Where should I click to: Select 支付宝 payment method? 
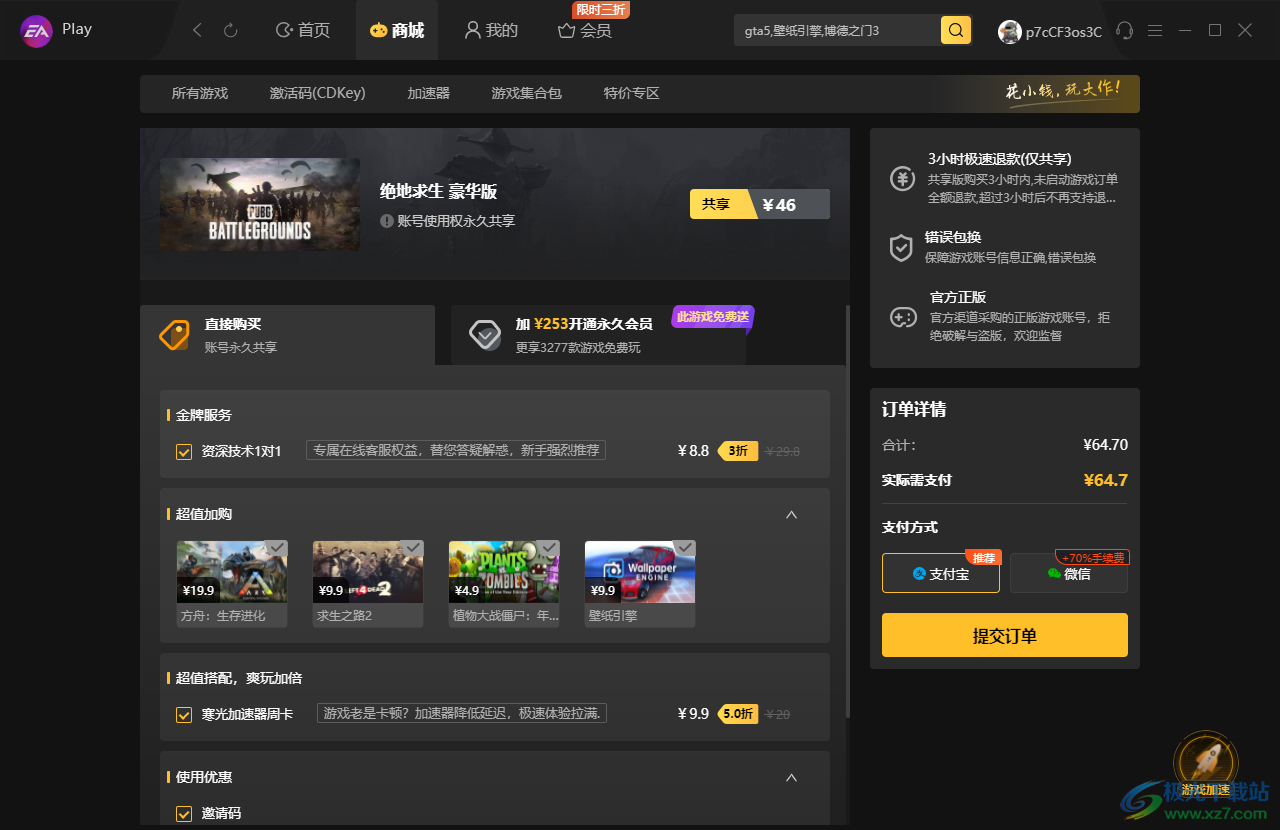[941, 573]
